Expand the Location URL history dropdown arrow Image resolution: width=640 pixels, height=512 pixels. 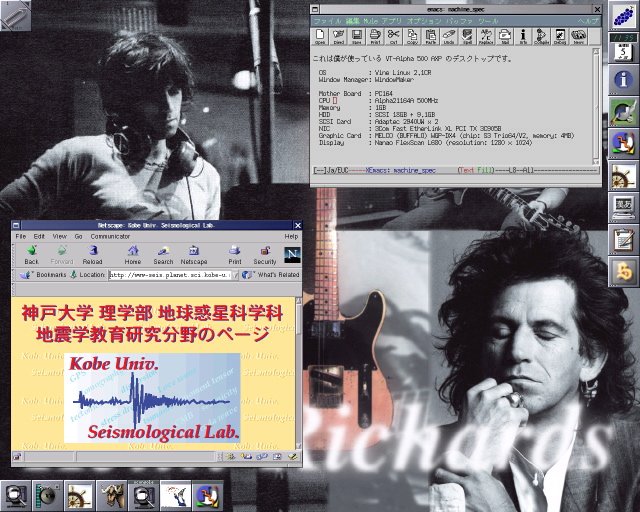pyautogui.click(x=236, y=275)
